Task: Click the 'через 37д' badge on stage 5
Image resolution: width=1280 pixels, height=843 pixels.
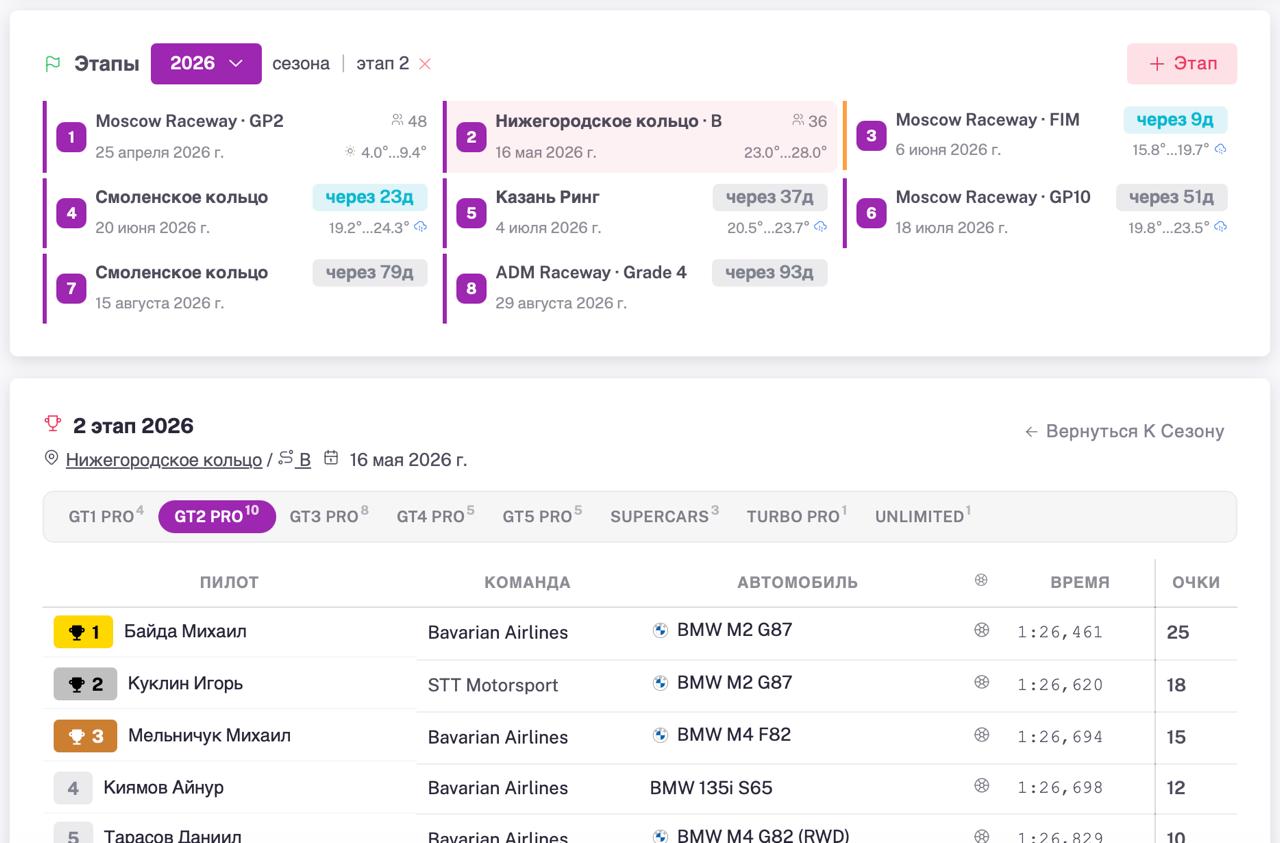Action: pos(769,197)
